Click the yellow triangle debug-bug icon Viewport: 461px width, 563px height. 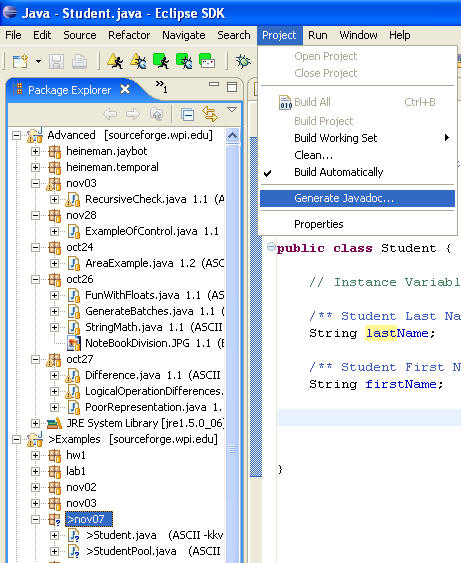point(138,61)
